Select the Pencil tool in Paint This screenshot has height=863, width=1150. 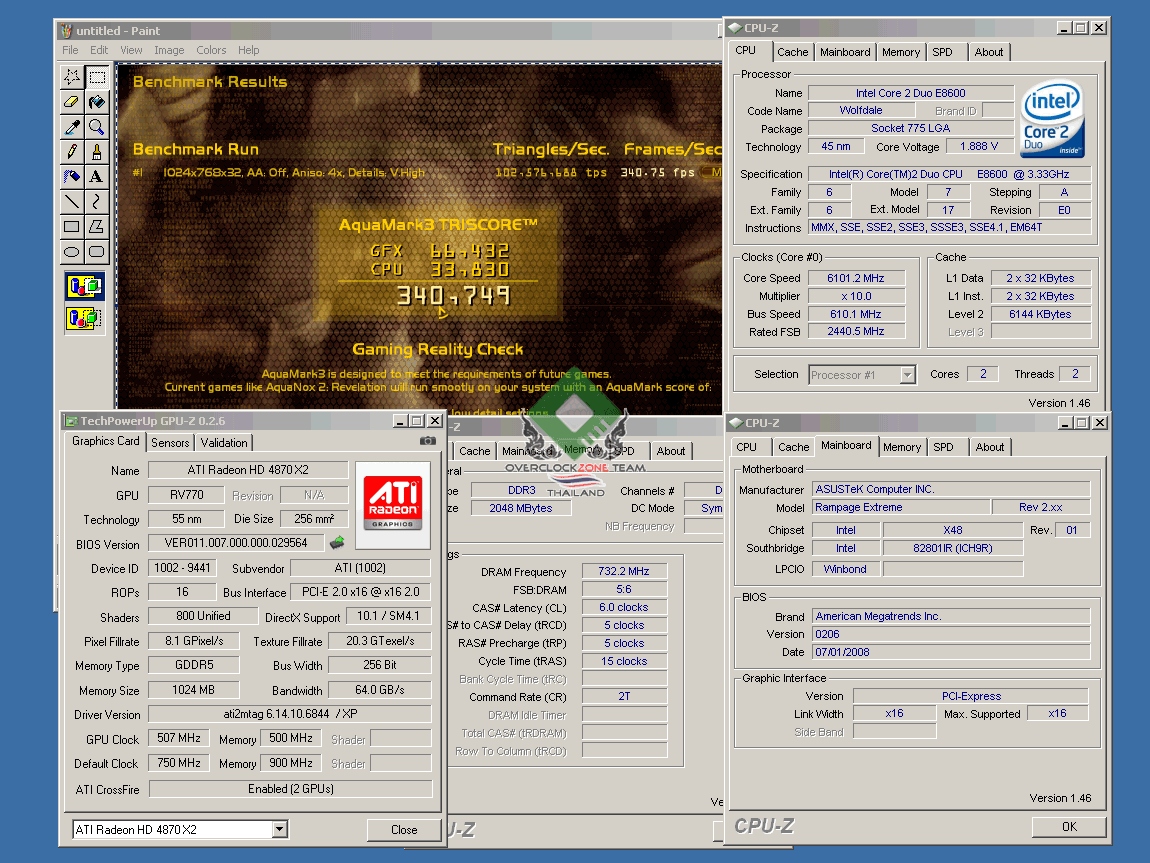point(72,152)
